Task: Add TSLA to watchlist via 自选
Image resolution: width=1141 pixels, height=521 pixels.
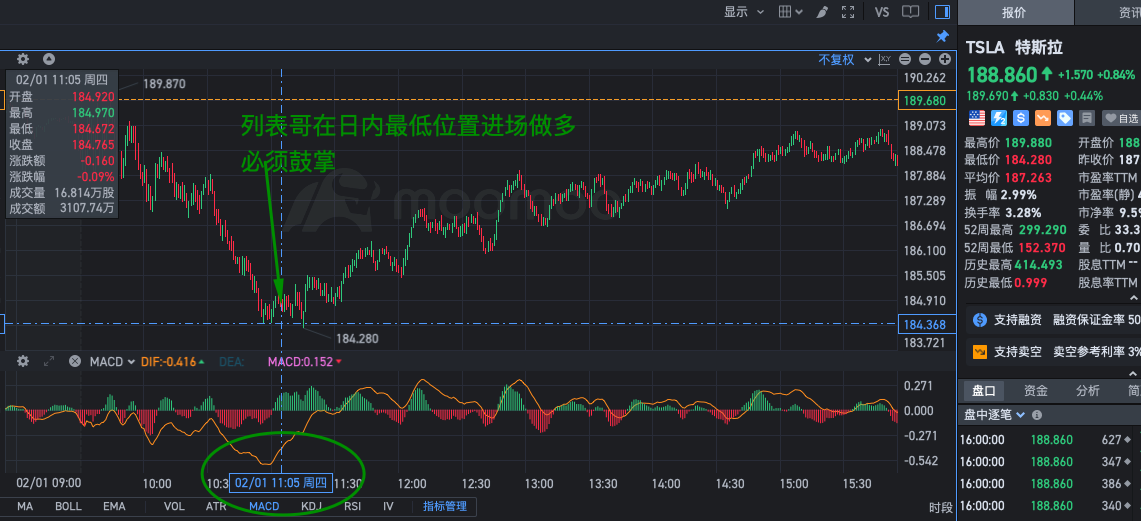Action: click(1121, 118)
